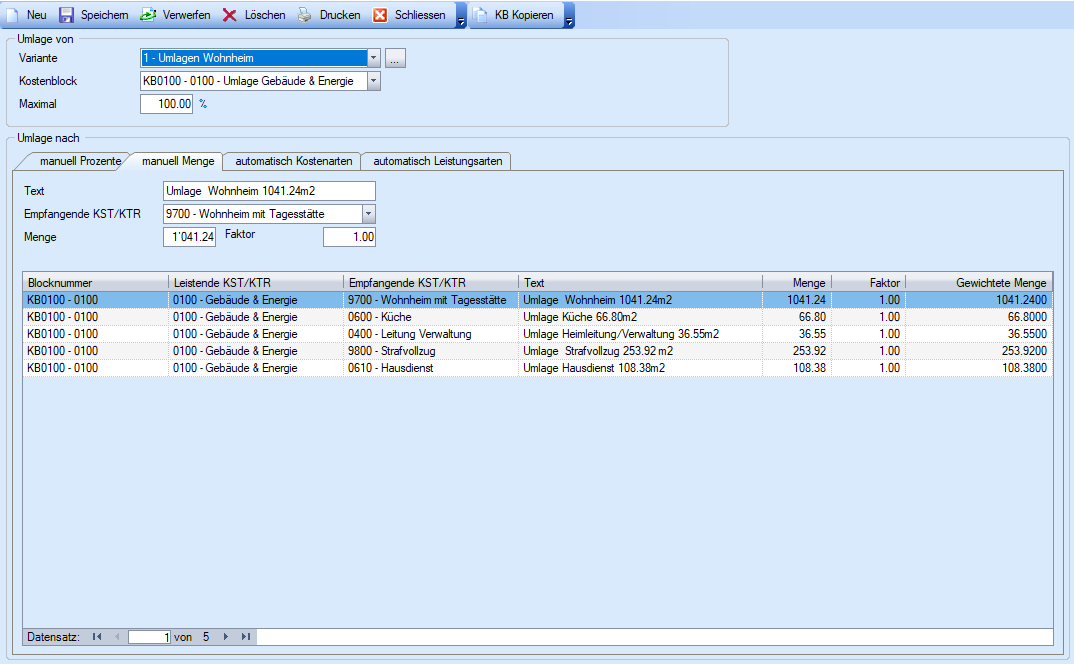Click the Menge input field 1'041.24
The width and height of the screenshot is (1074, 664).
click(x=190, y=237)
